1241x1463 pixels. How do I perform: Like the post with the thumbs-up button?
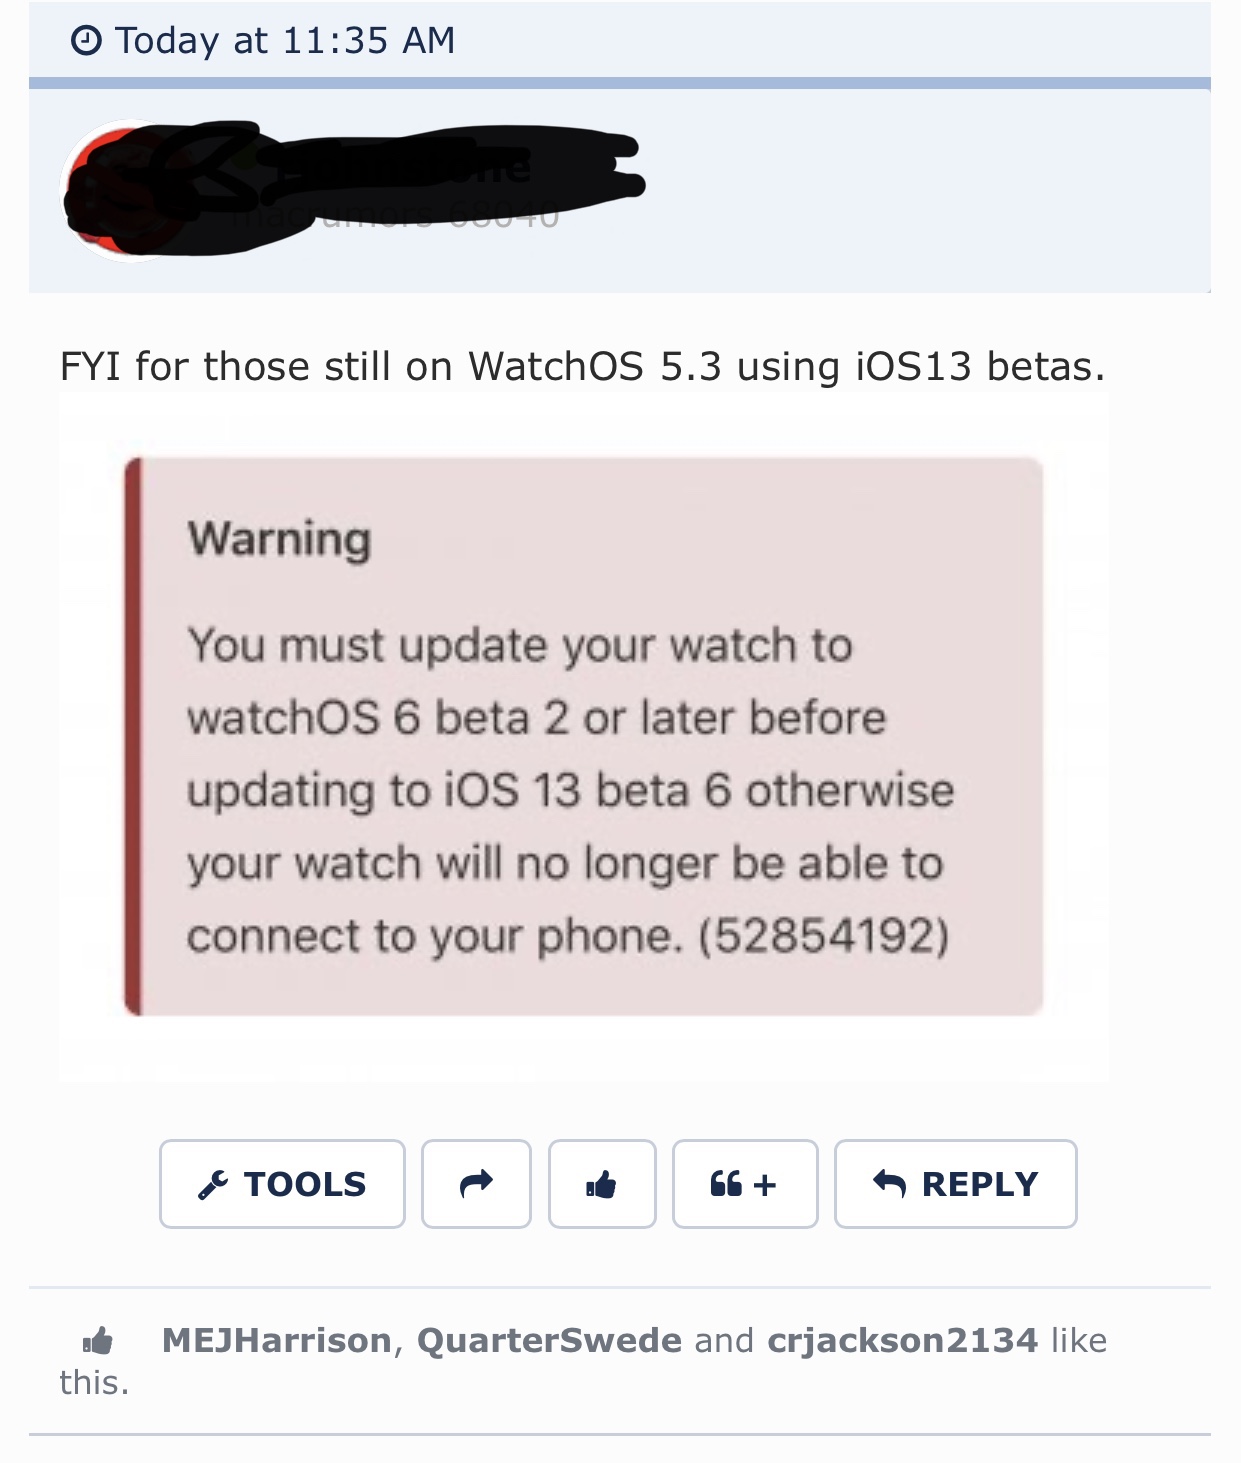point(602,1184)
